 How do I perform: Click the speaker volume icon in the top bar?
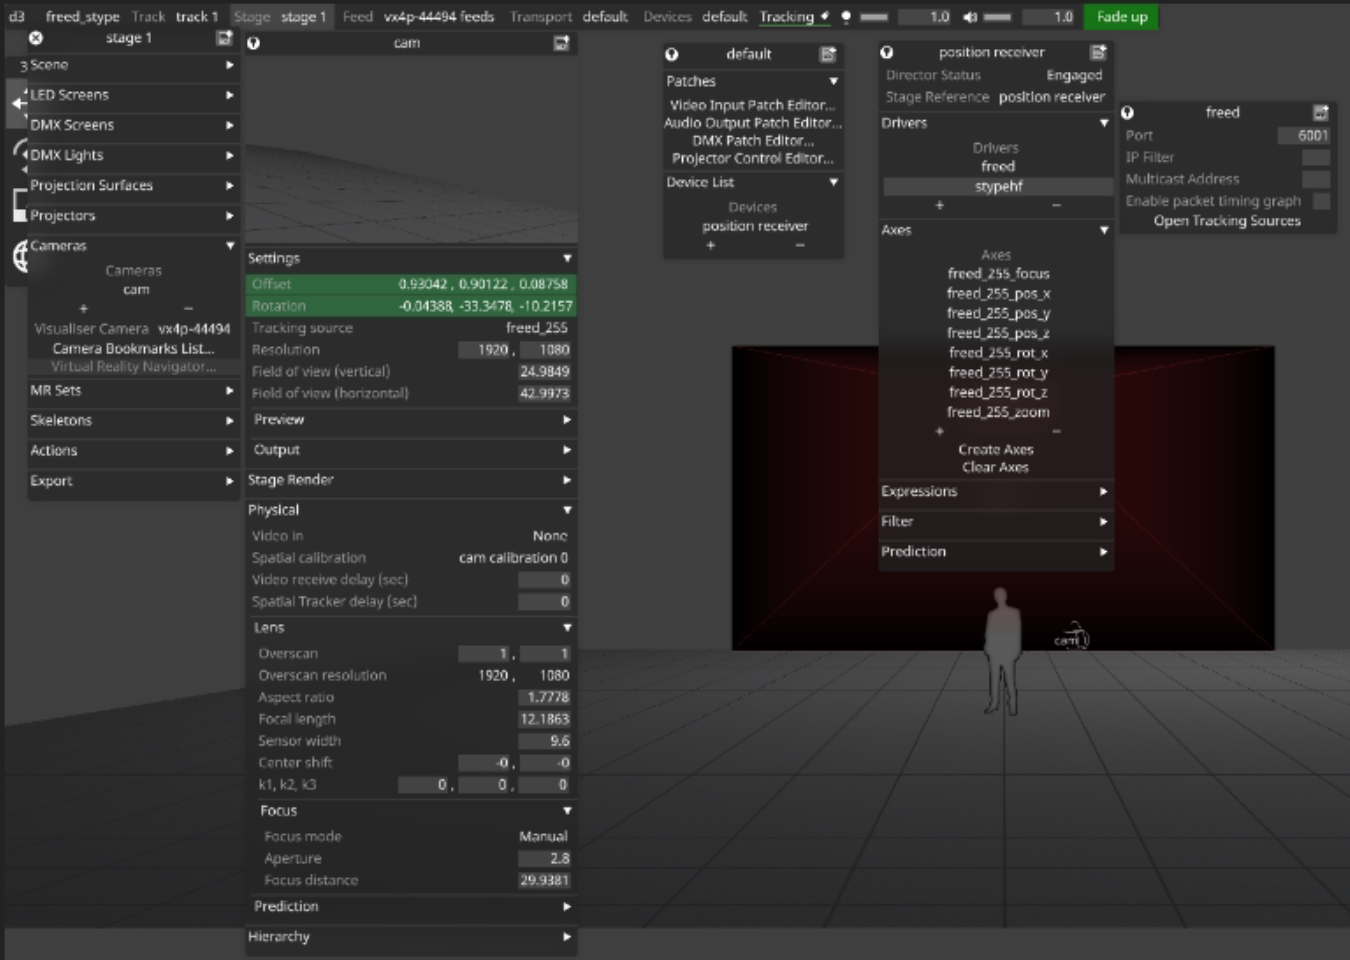tap(970, 17)
